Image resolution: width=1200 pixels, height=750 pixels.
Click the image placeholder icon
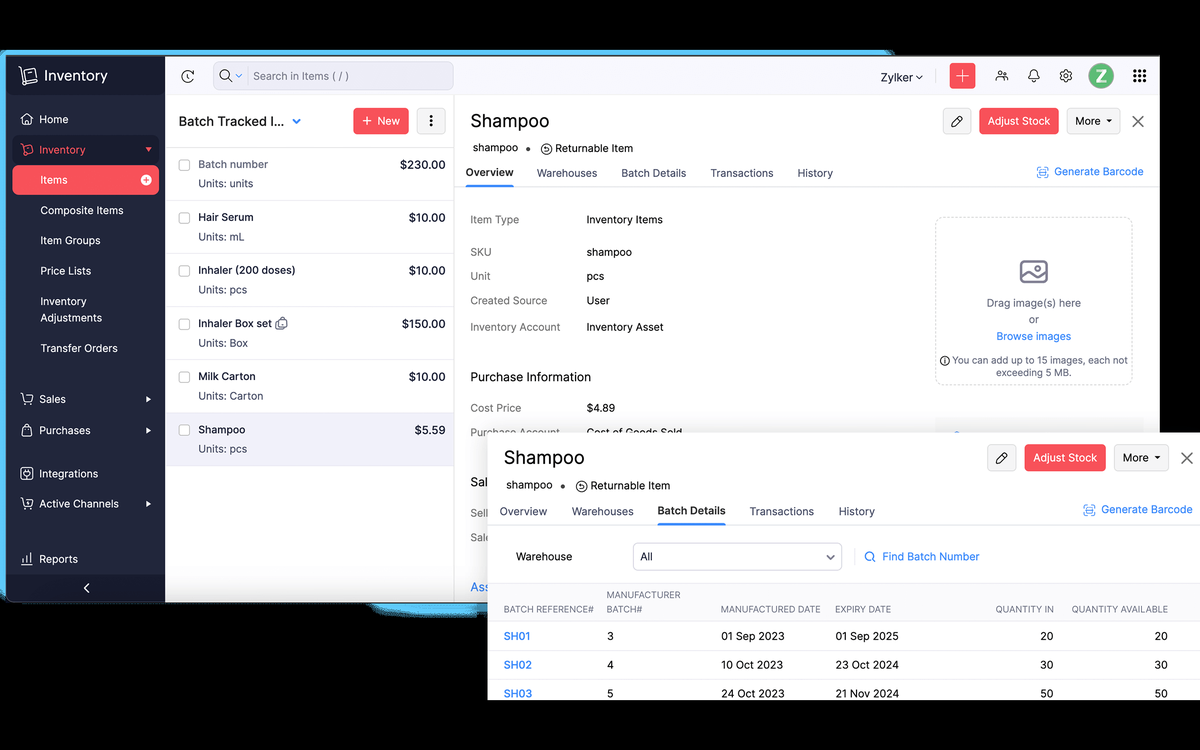point(1034,271)
